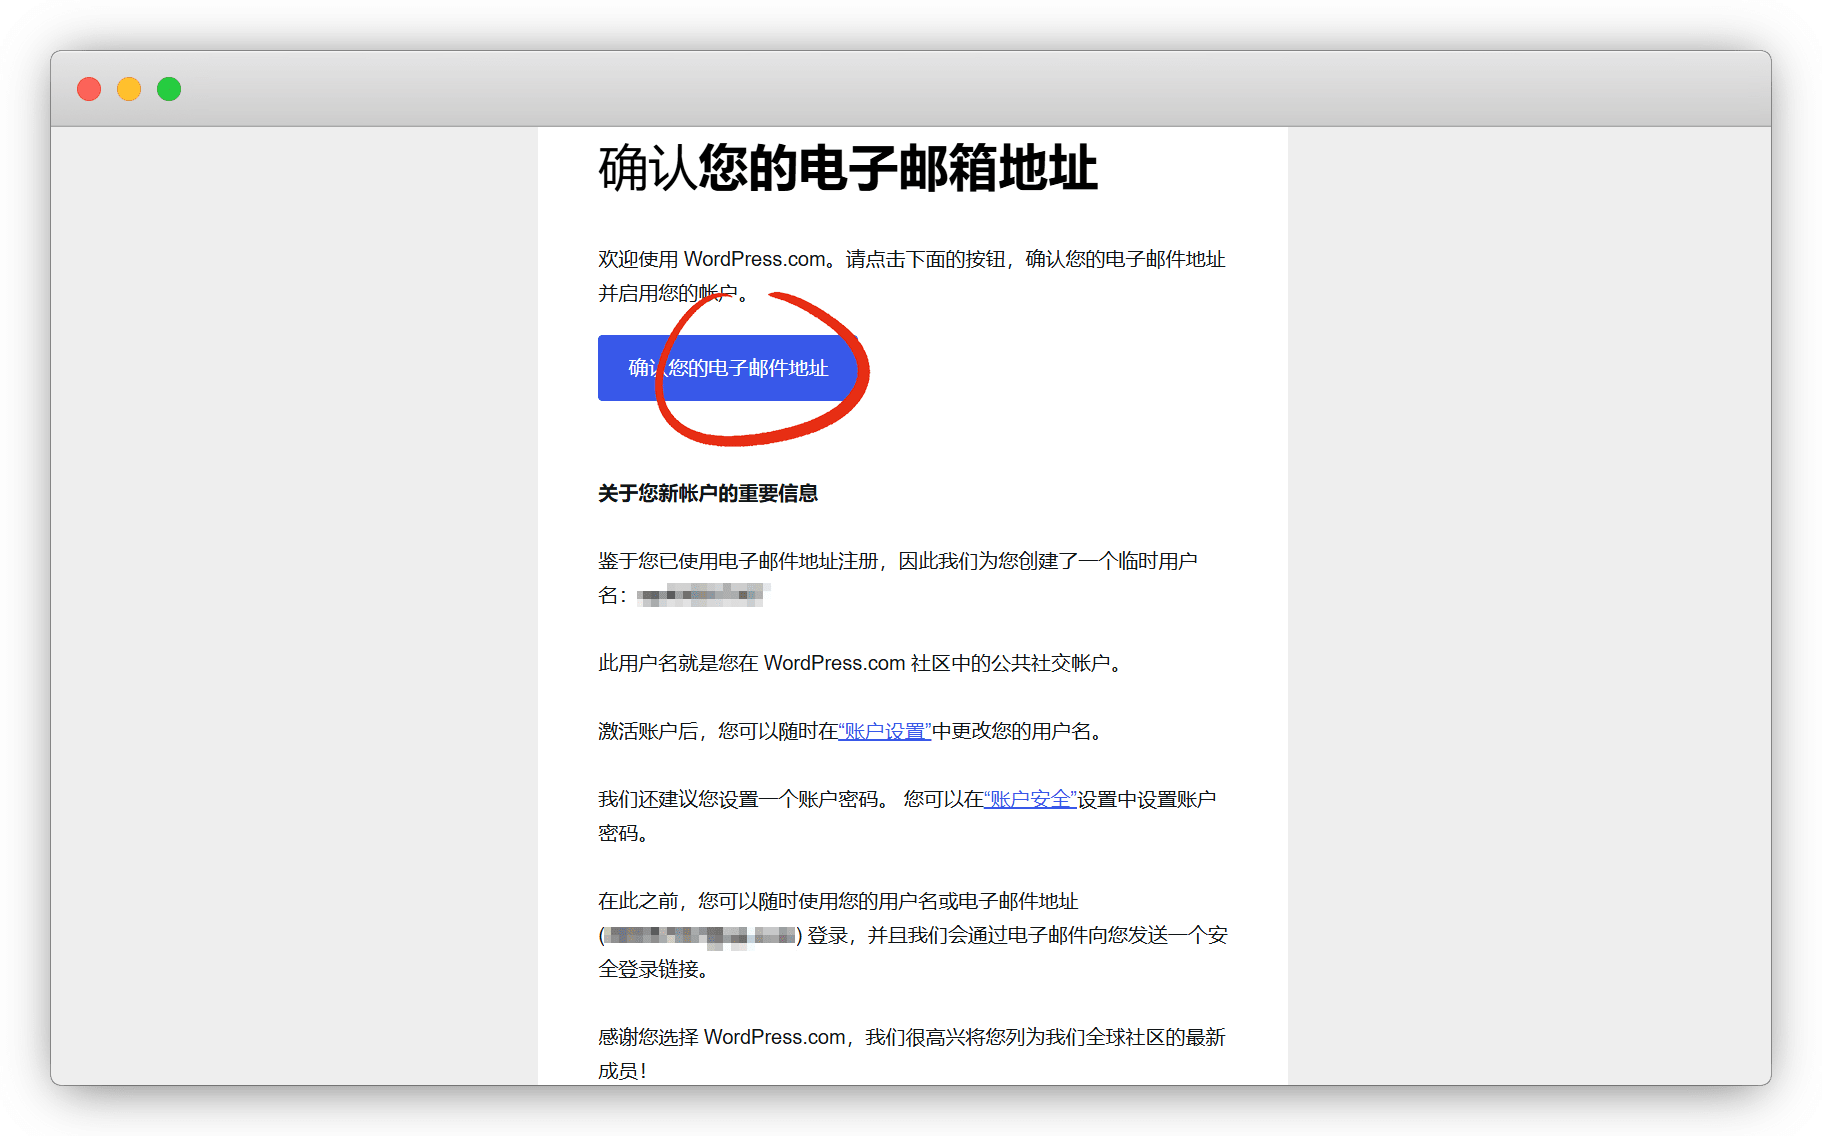The width and height of the screenshot is (1822, 1136).
Task: Open the "账户设置" link
Action: point(884,731)
